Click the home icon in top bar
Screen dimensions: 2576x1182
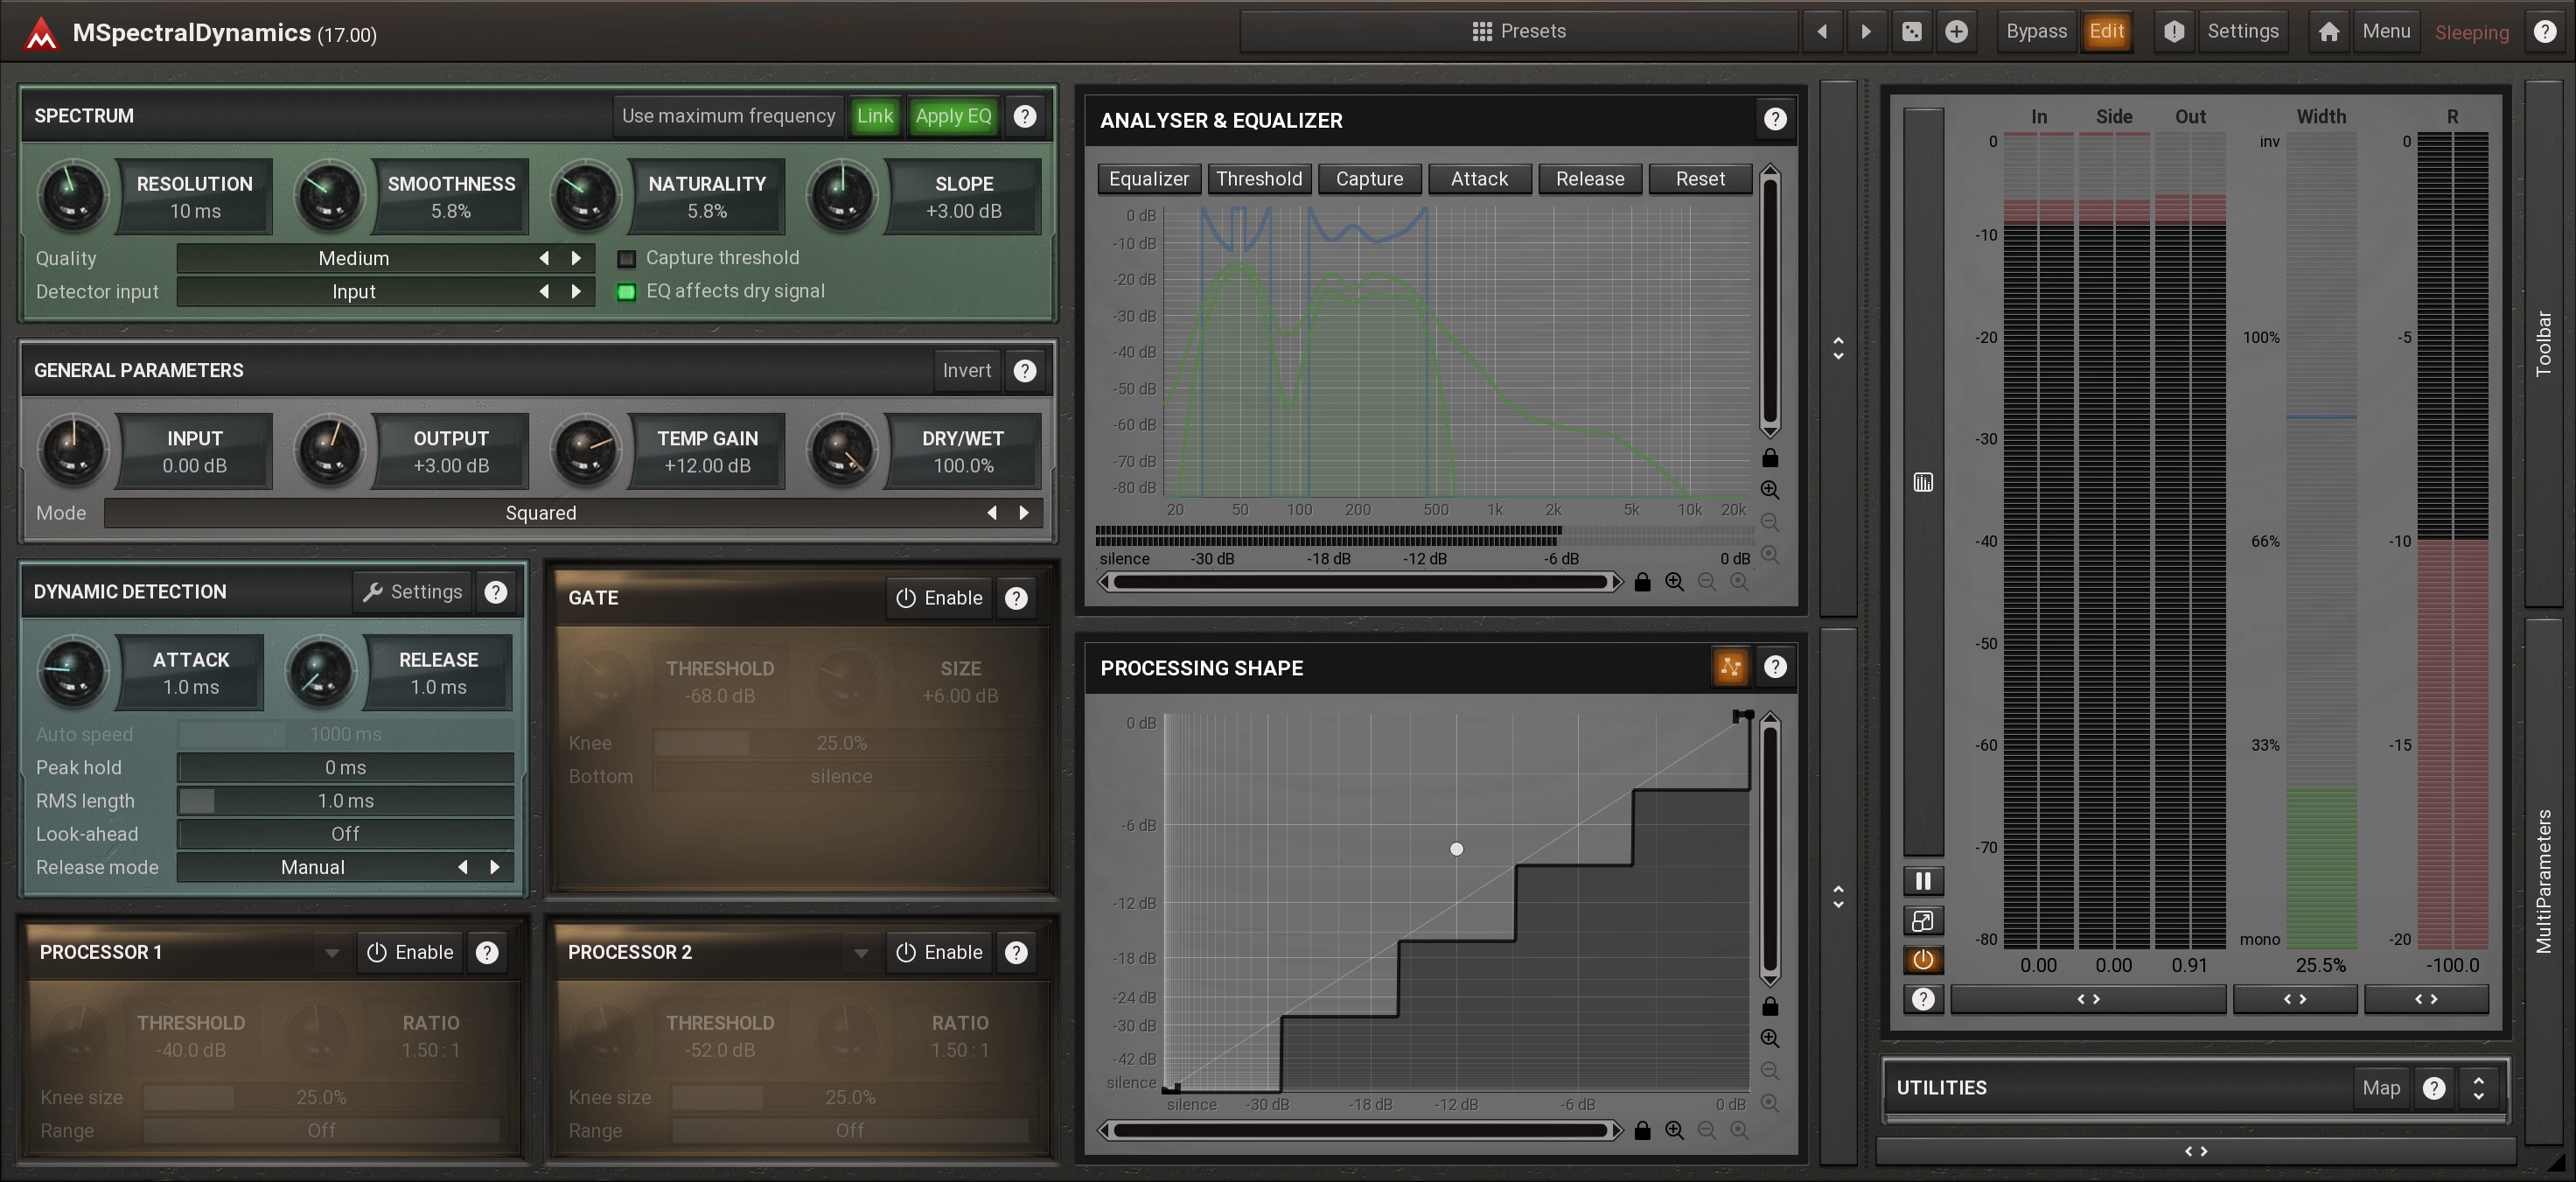tap(2329, 32)
